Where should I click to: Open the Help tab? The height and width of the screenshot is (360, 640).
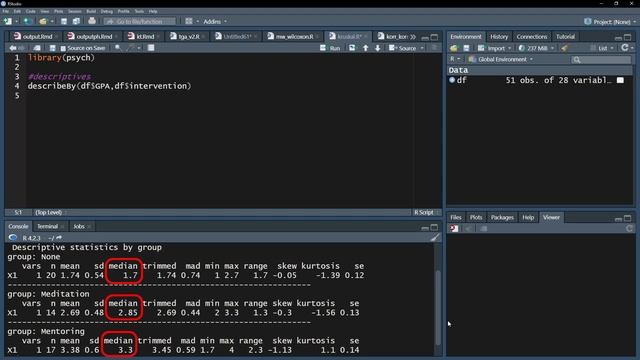[528, 217]
